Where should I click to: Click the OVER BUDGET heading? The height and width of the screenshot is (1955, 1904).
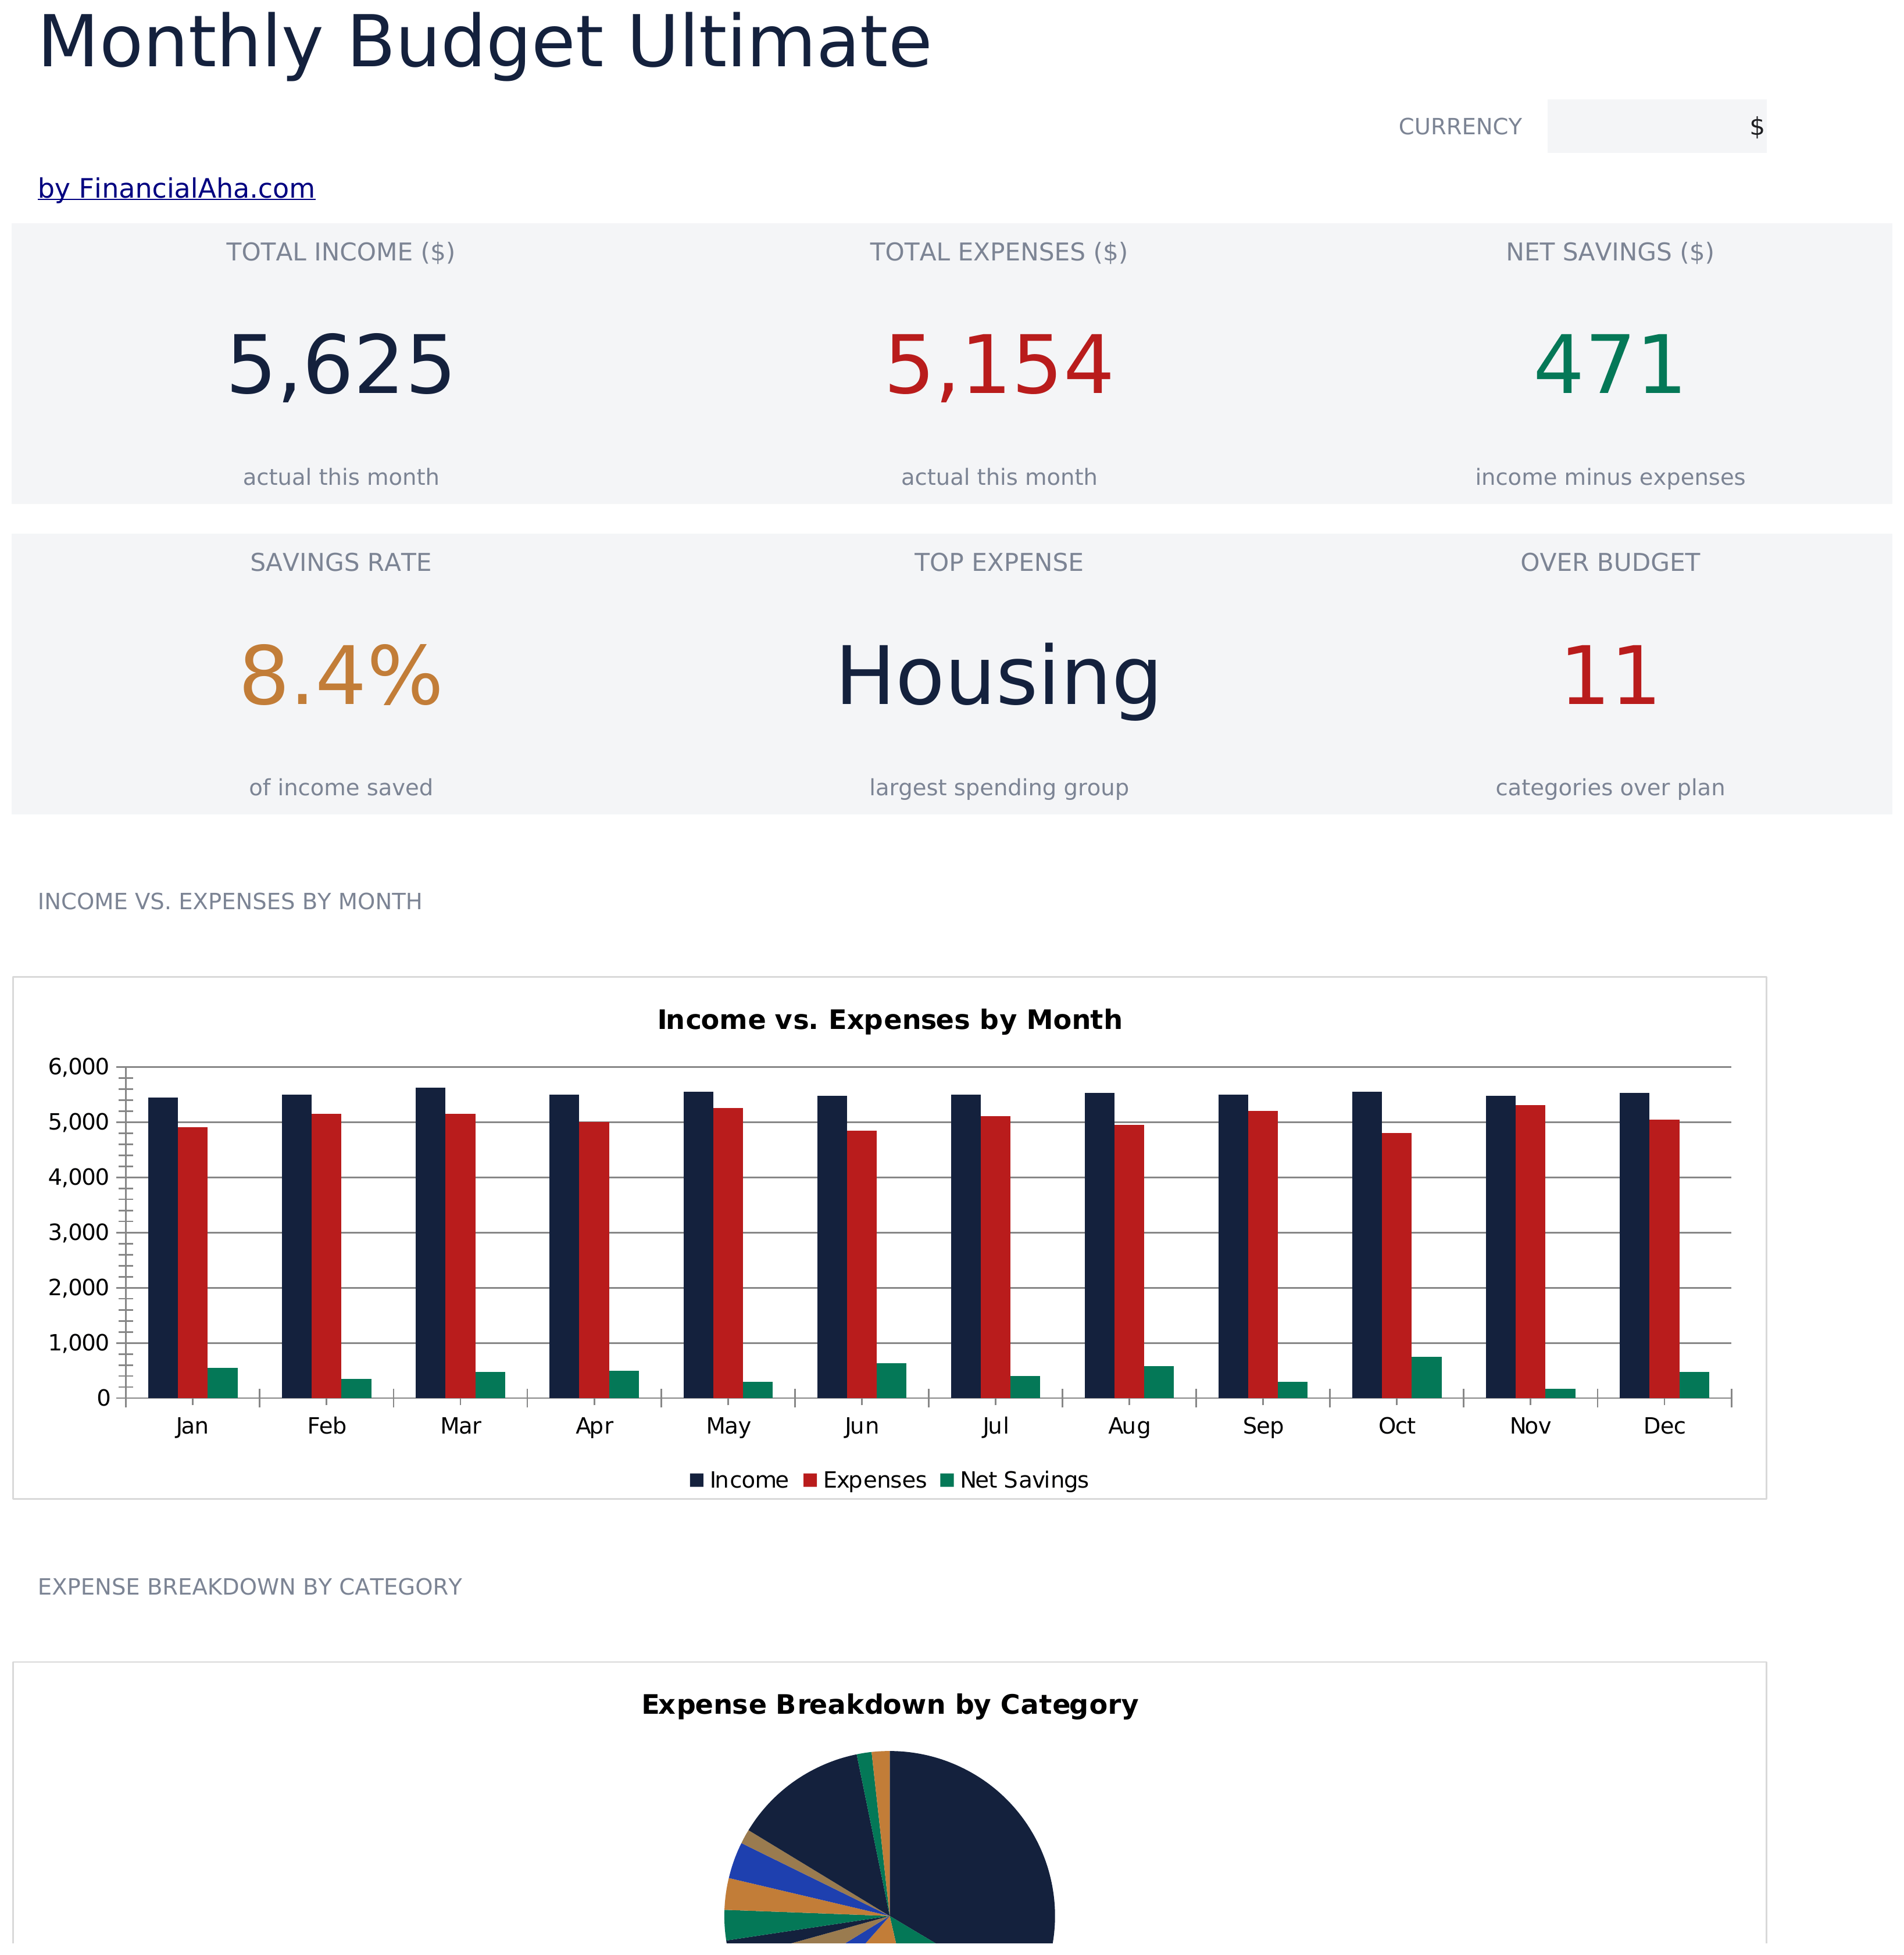pyautogui.click(x=1609, y=562)
